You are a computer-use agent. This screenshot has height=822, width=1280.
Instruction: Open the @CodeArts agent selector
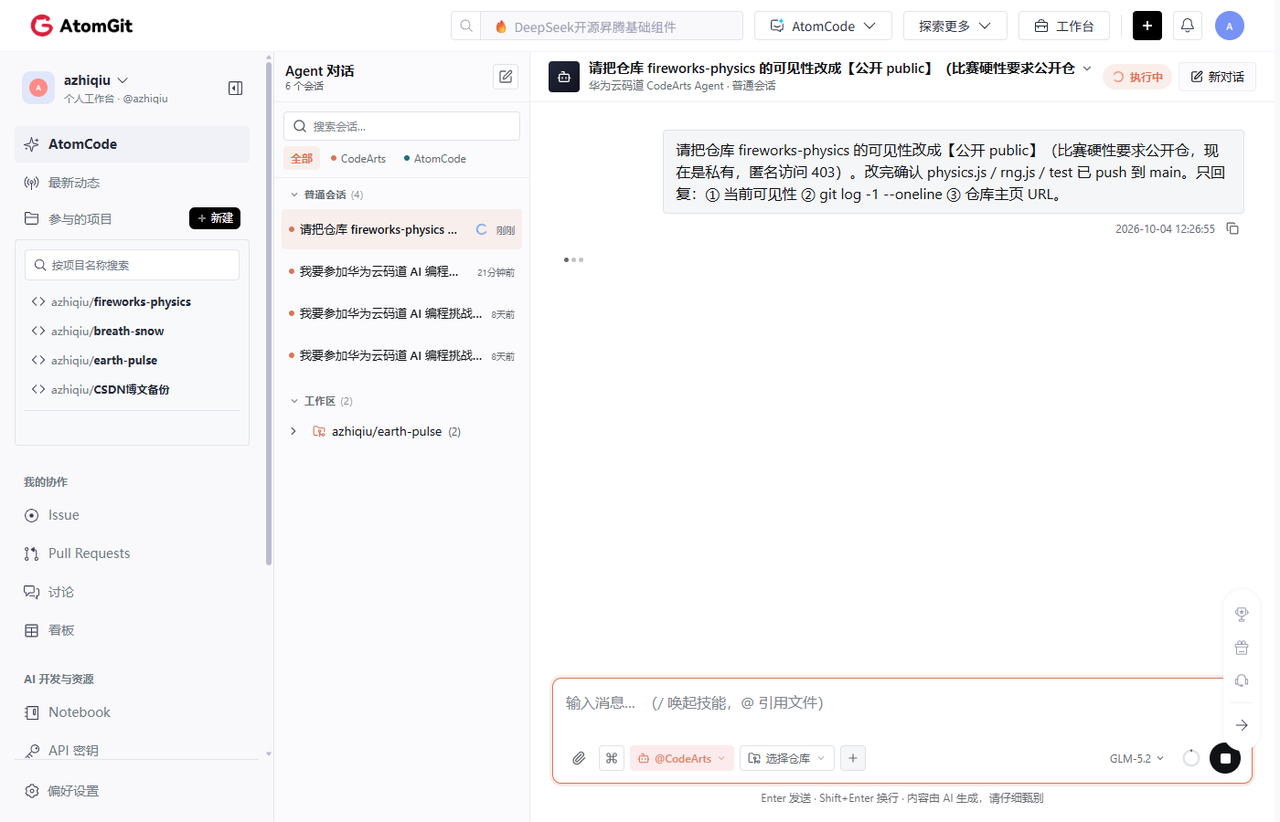[682, 758]
